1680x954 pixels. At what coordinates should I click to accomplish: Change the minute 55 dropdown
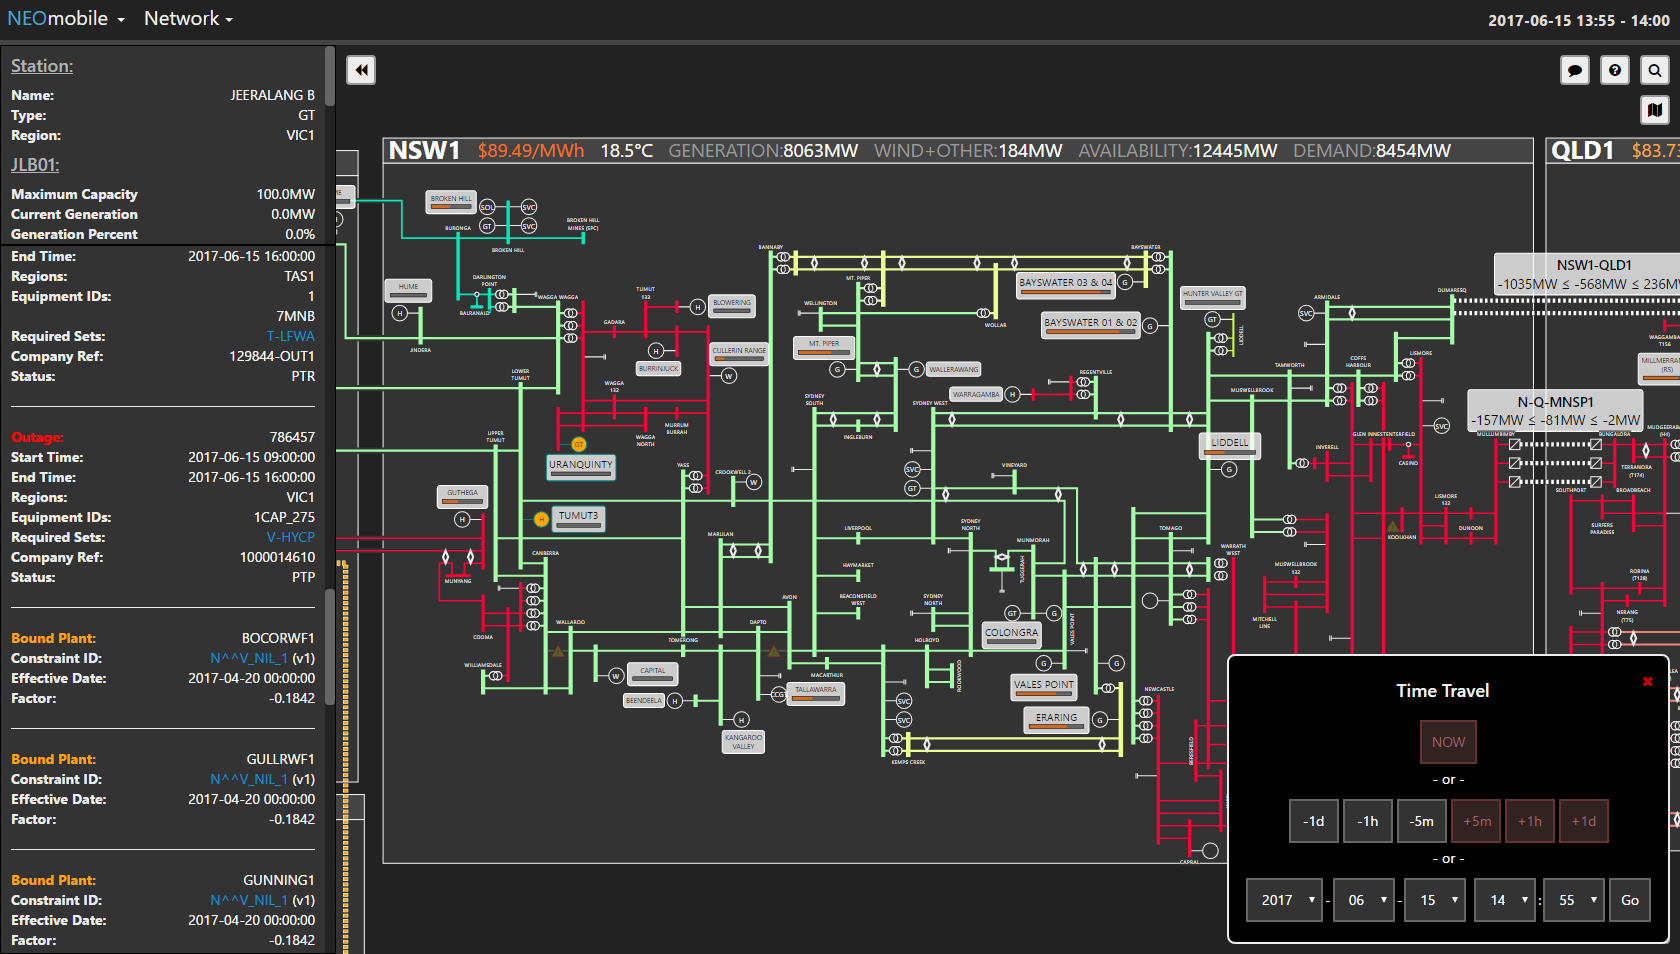coord(1574,900)
